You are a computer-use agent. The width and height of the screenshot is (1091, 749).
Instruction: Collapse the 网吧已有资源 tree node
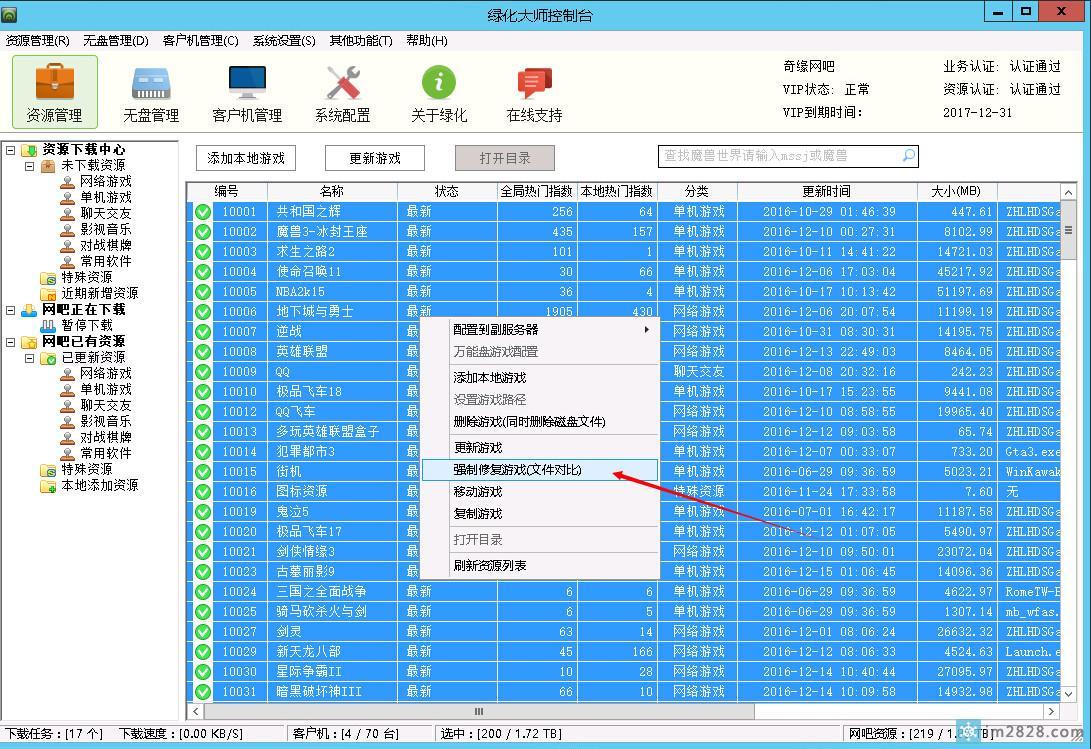pos(11,342)
